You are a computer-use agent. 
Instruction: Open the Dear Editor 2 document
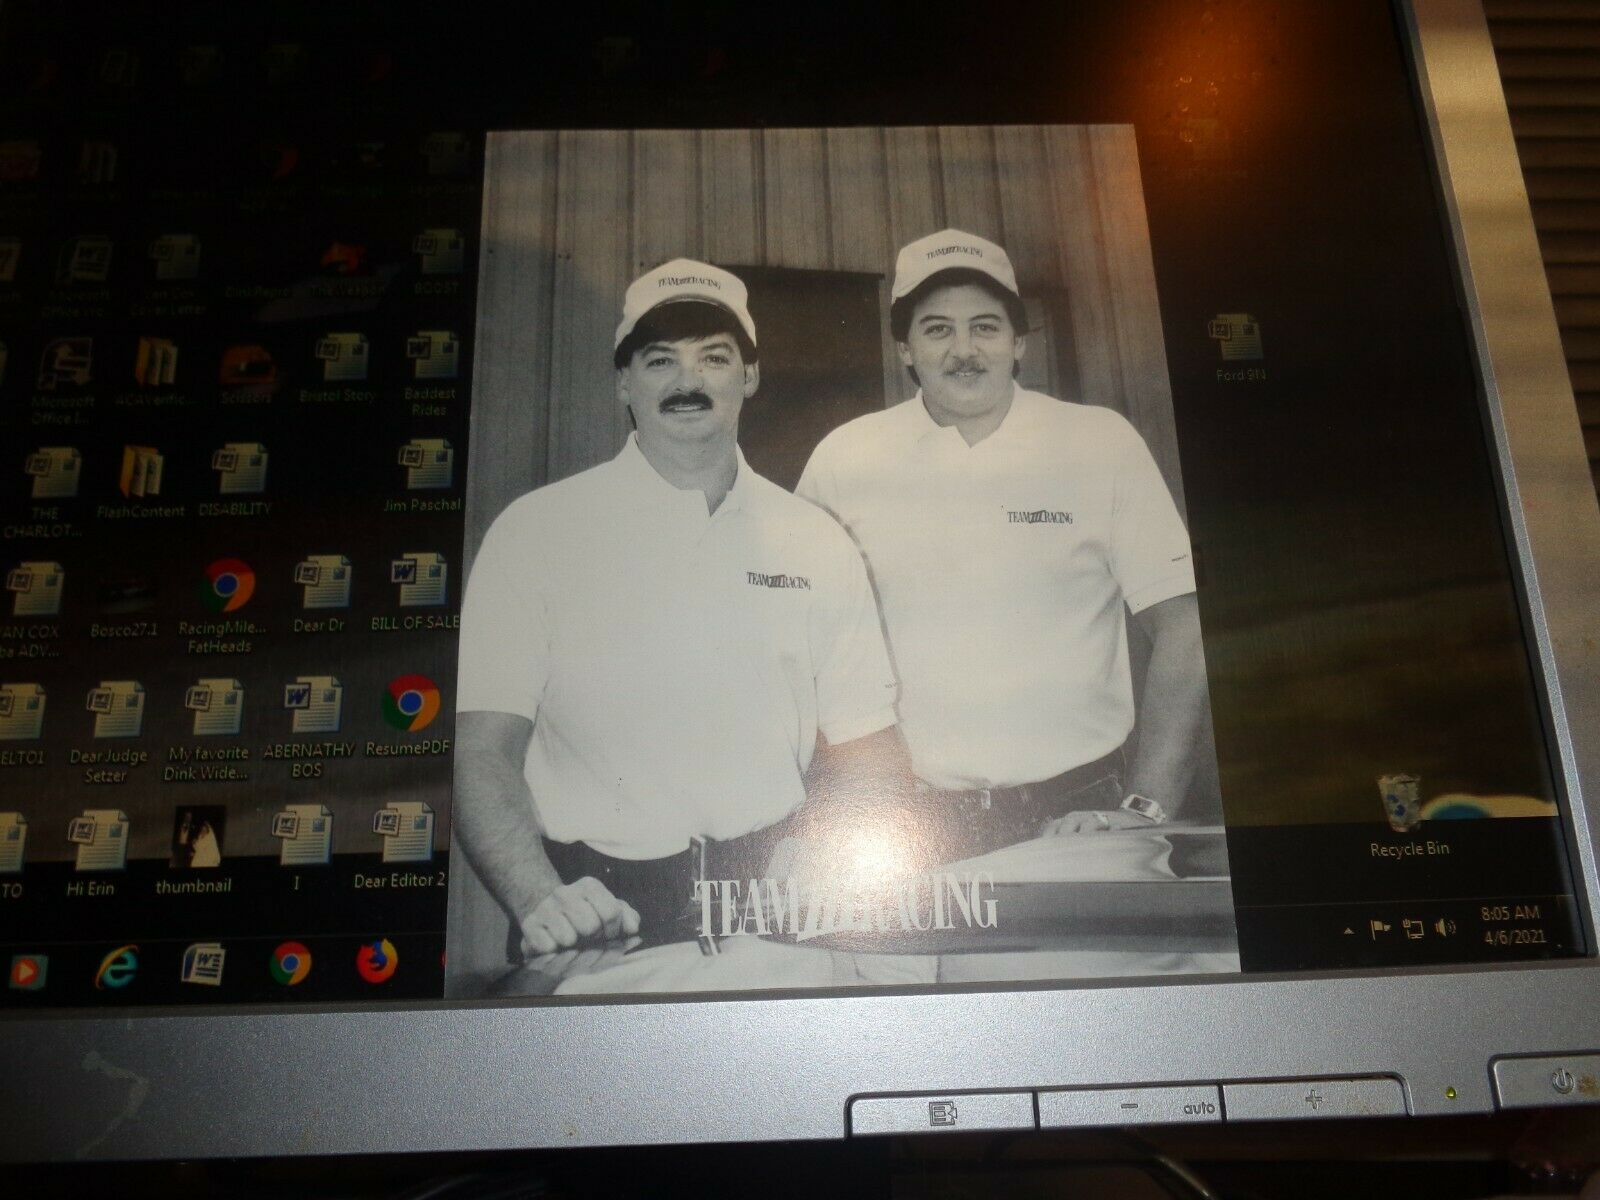[399, 846]
